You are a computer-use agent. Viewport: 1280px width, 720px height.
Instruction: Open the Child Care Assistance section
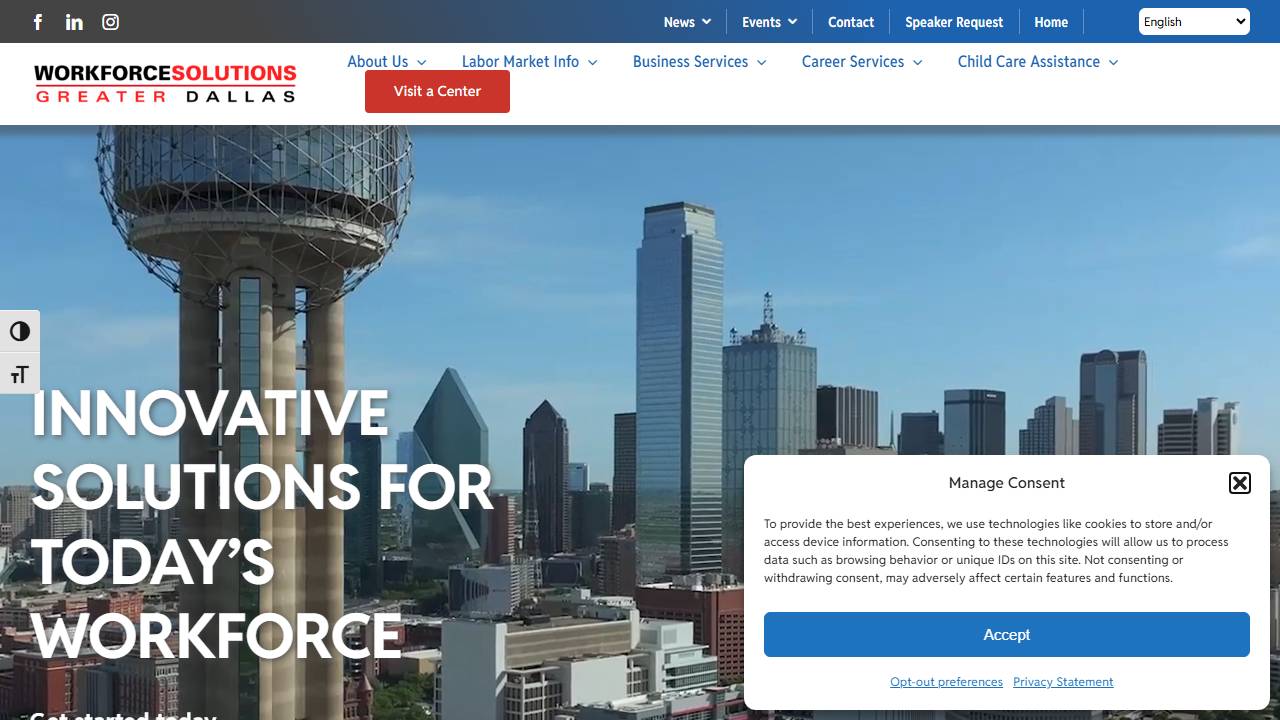pyautogui.click(x=1037, y=62)
